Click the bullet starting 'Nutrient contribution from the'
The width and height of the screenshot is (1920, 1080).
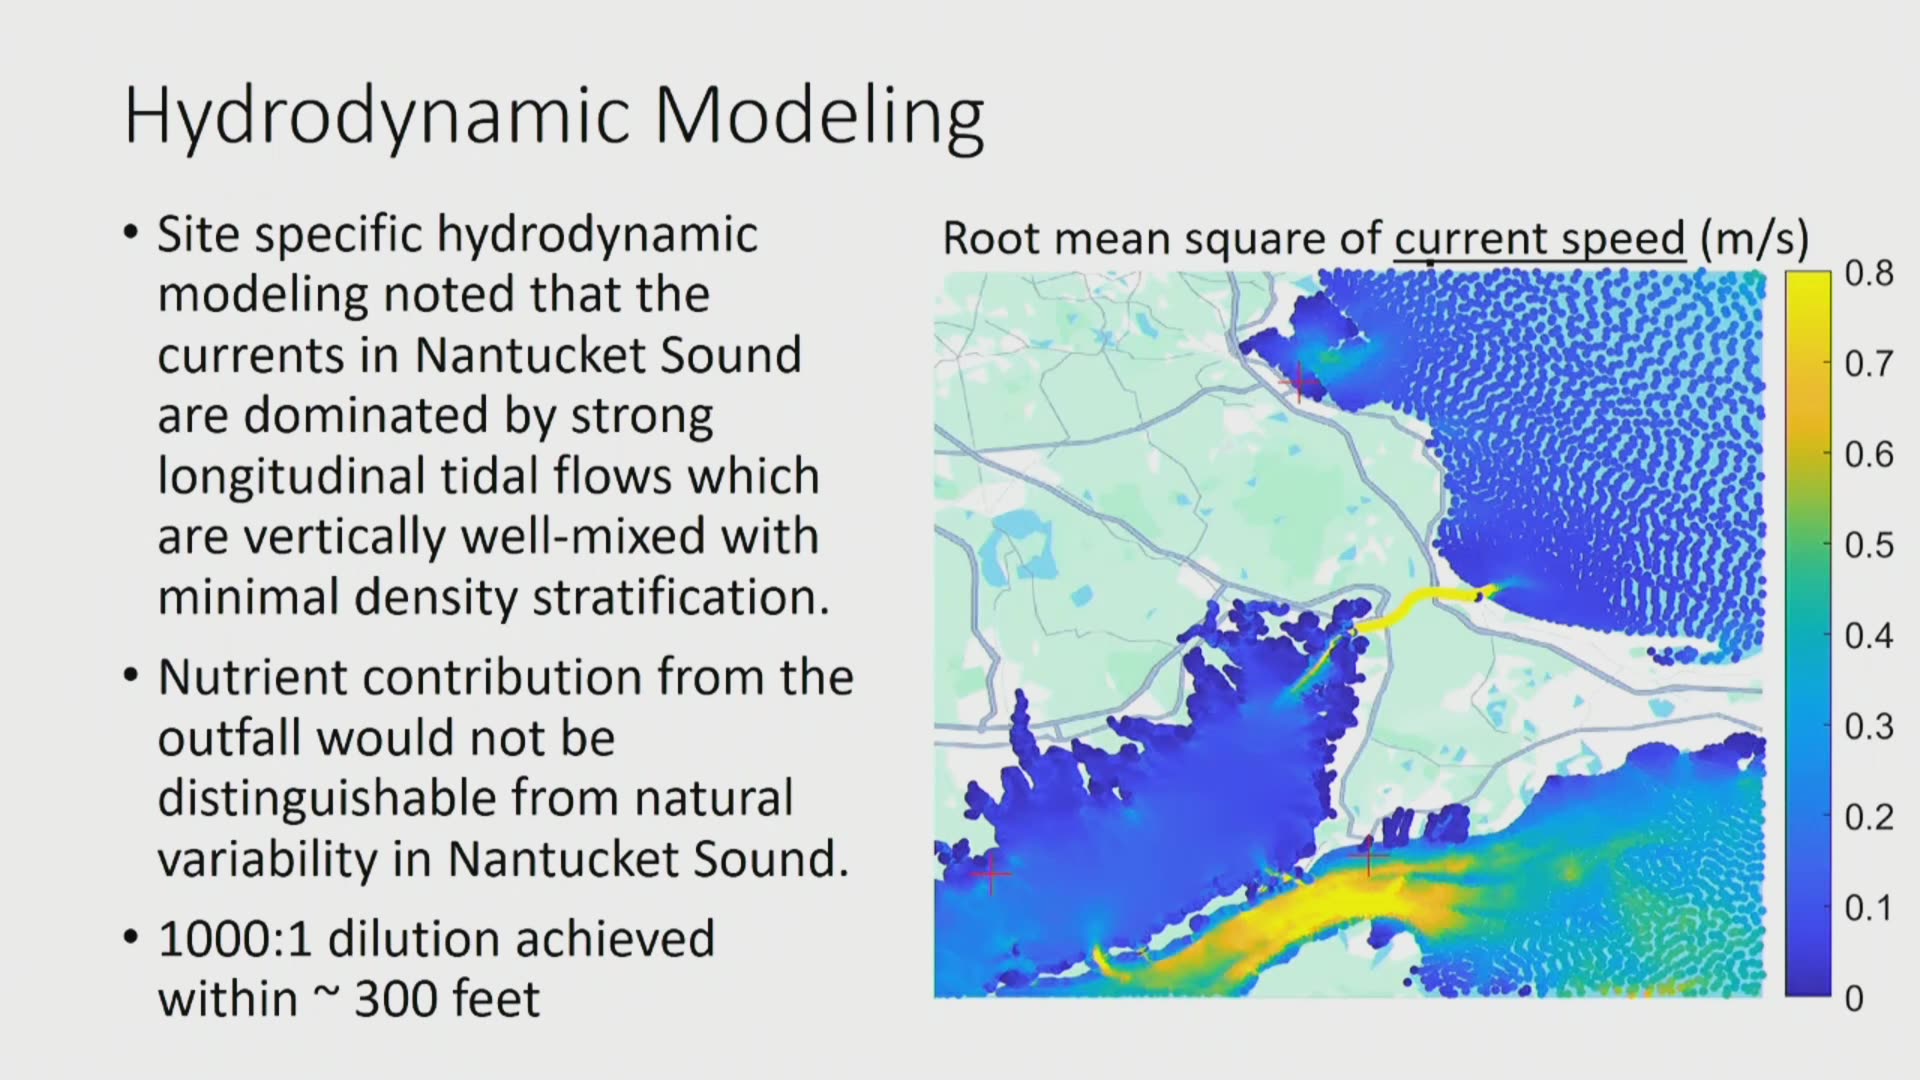[490, 768]
